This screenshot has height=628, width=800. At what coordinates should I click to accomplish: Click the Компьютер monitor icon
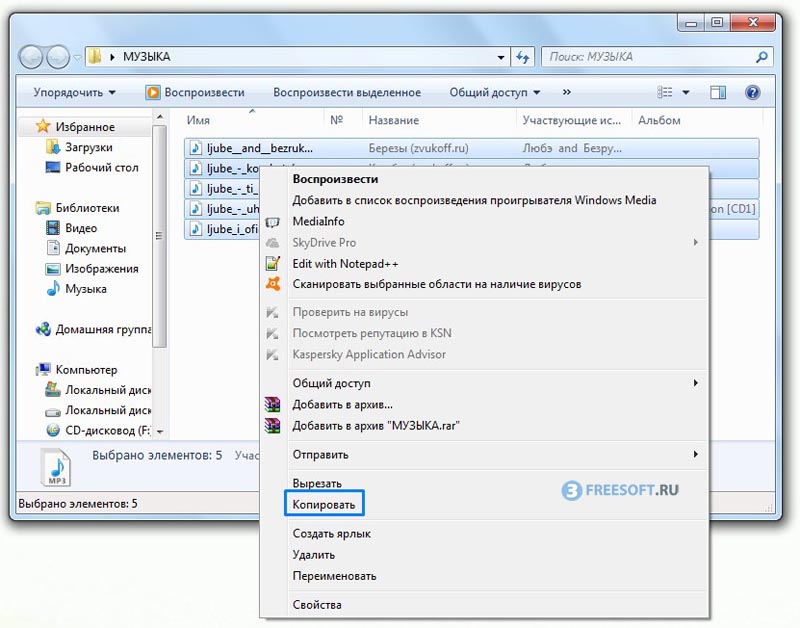pos(43,369)
